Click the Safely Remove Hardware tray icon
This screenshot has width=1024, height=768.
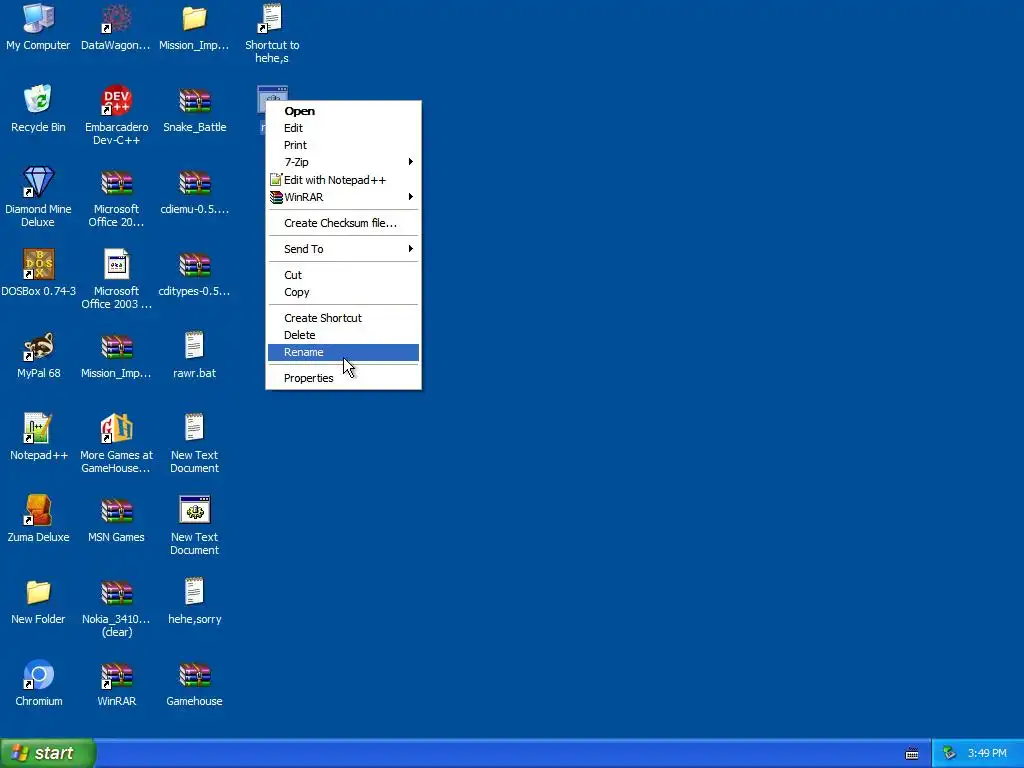[950, 754]
